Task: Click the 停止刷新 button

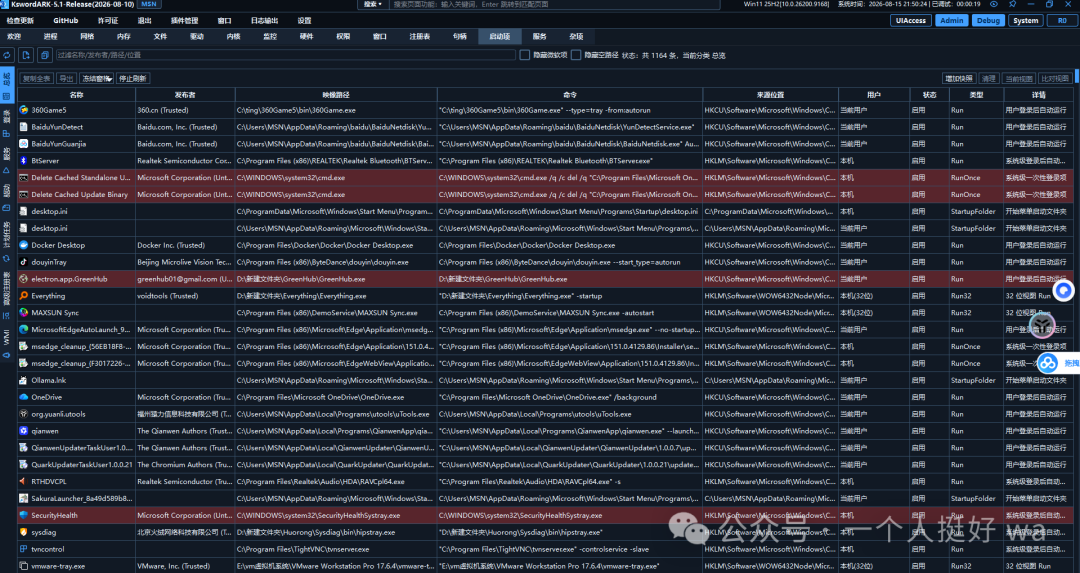Action: (133, 79)
